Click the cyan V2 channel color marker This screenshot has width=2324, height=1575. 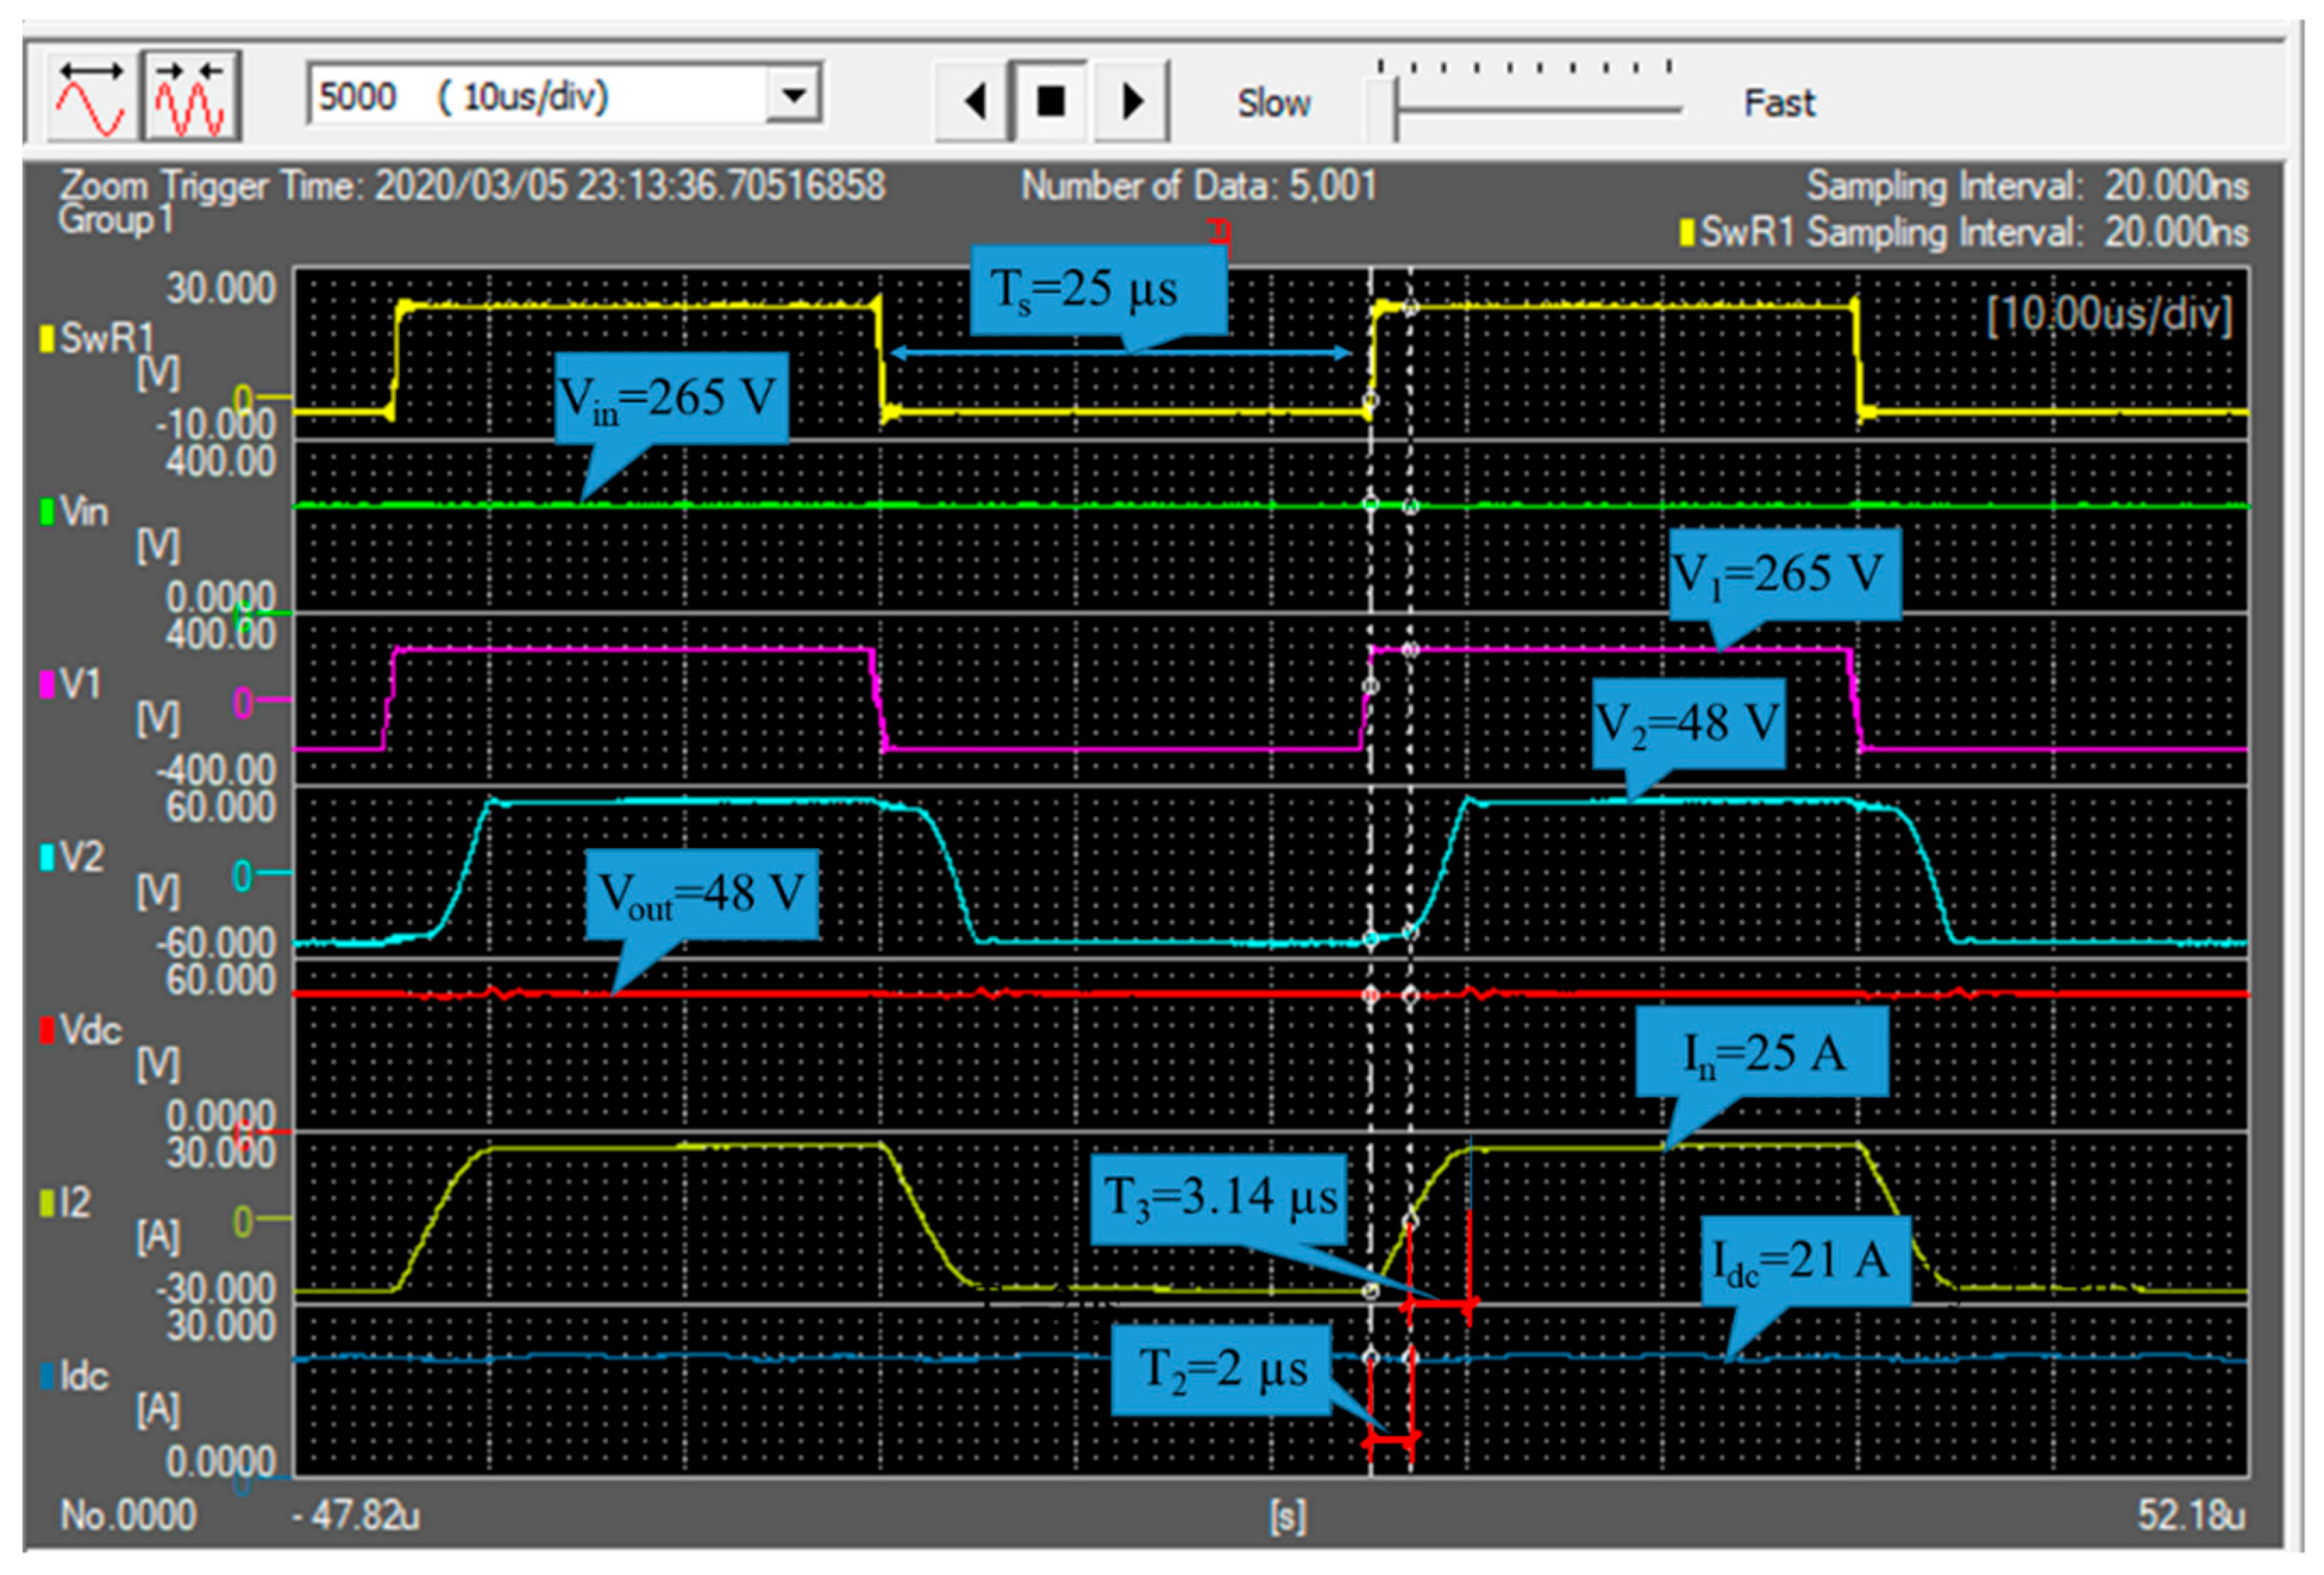(46, 857)
